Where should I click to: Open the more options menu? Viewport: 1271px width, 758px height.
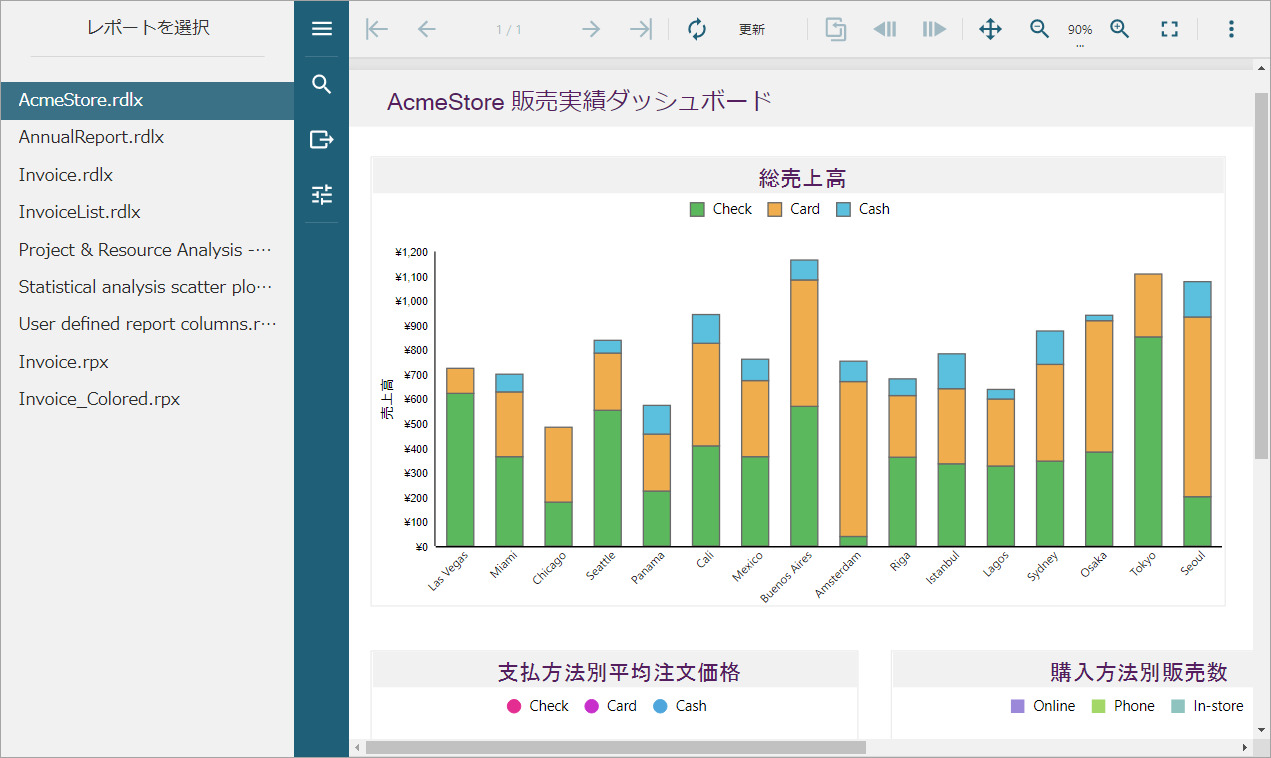point(1231,29)
